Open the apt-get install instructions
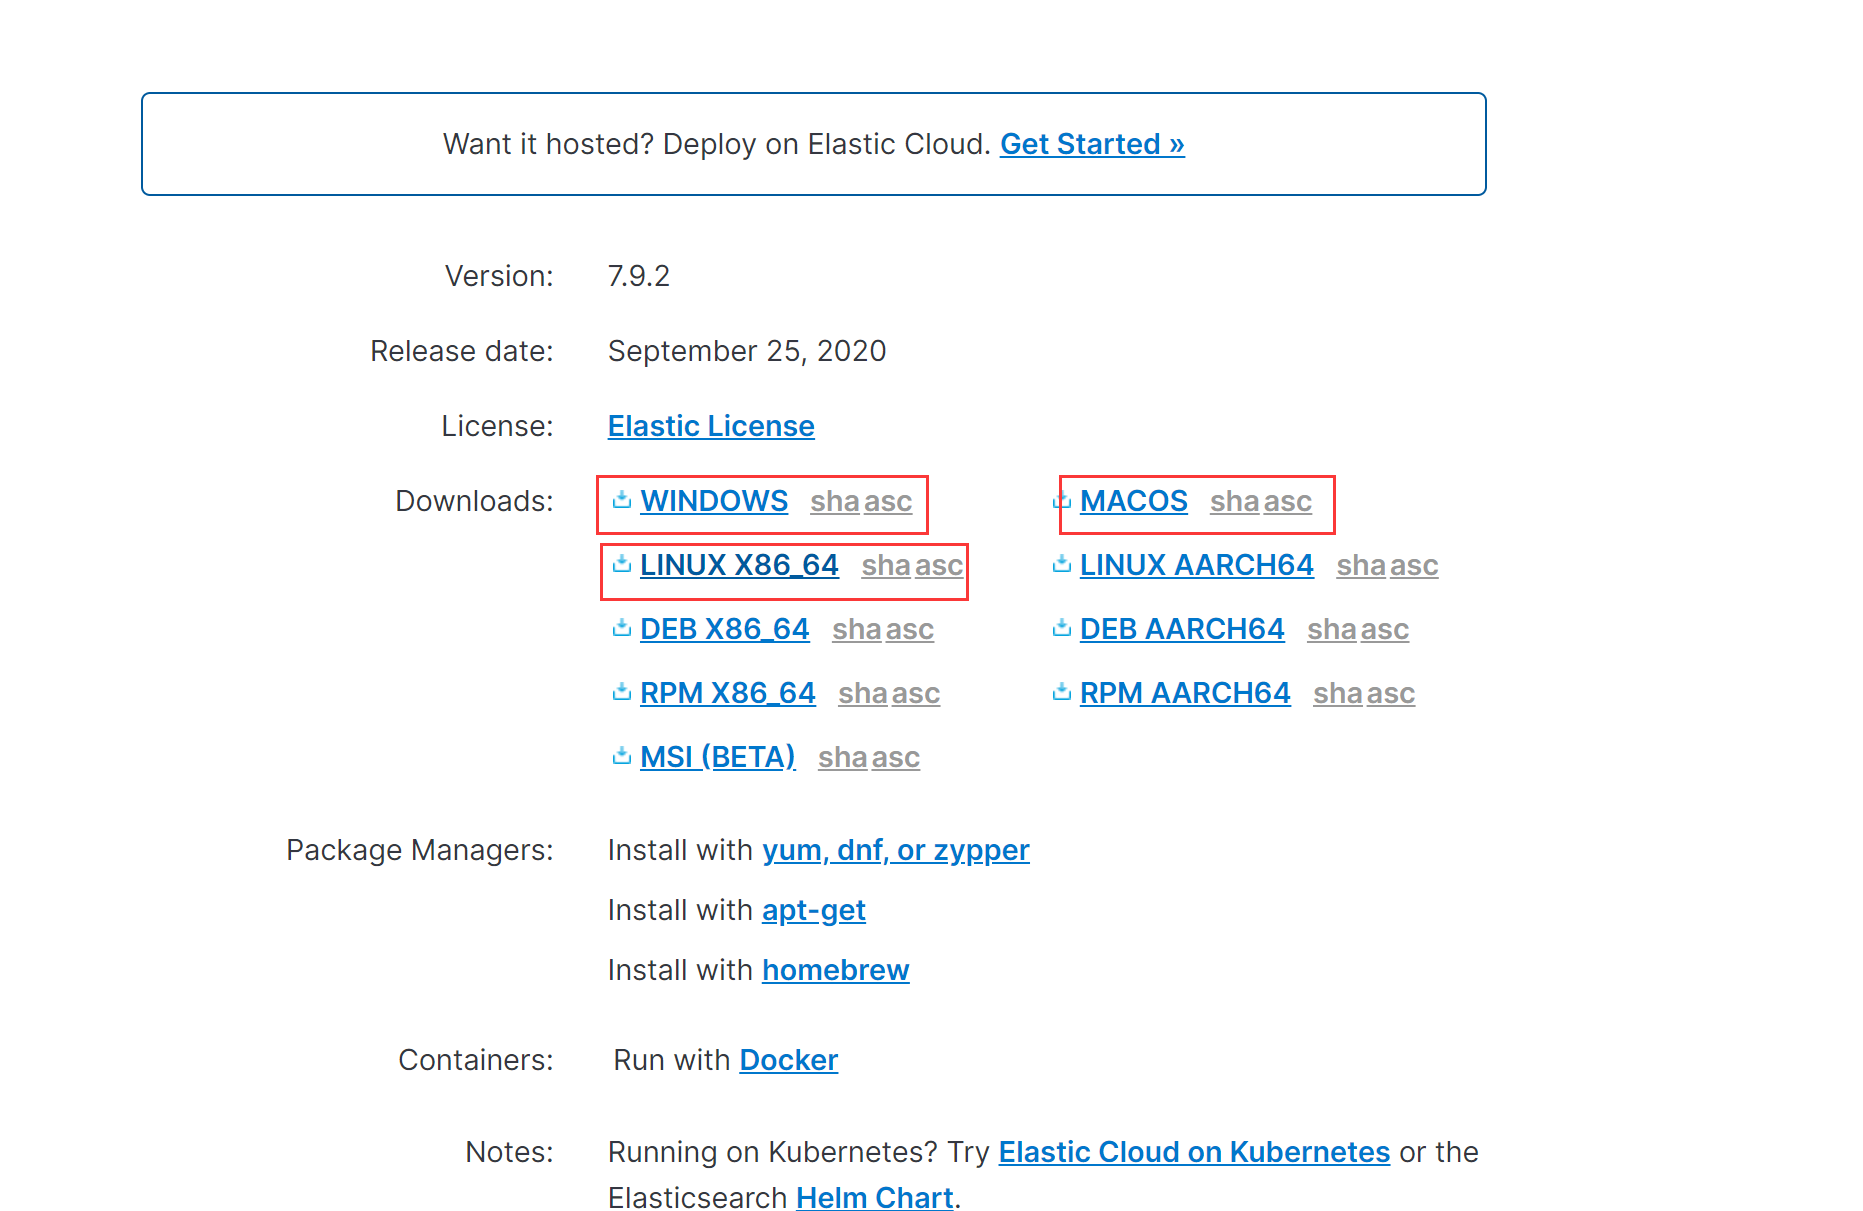Image resolution: width=1863 pixels, height=1211 pixels. 813,910
